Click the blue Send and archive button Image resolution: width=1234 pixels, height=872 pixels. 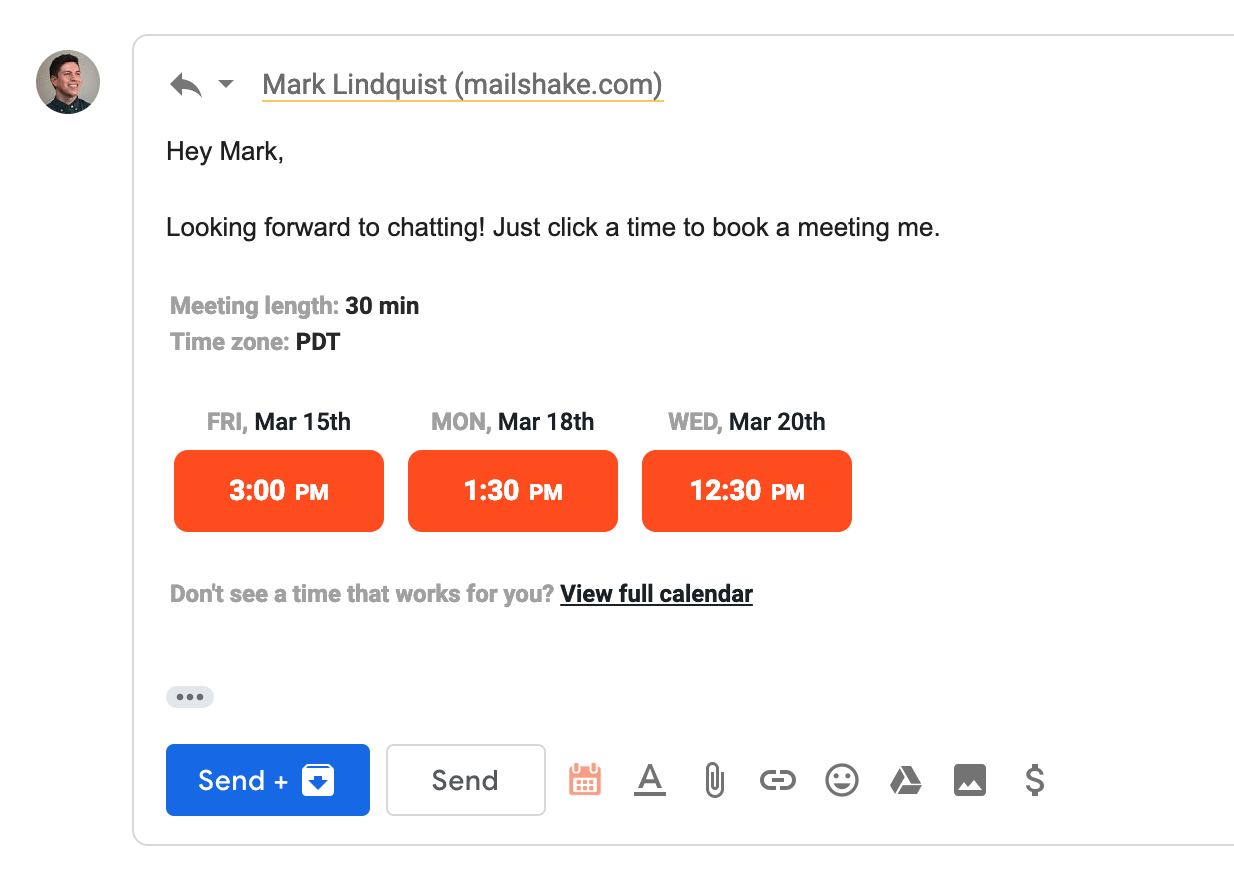(268, 780)
